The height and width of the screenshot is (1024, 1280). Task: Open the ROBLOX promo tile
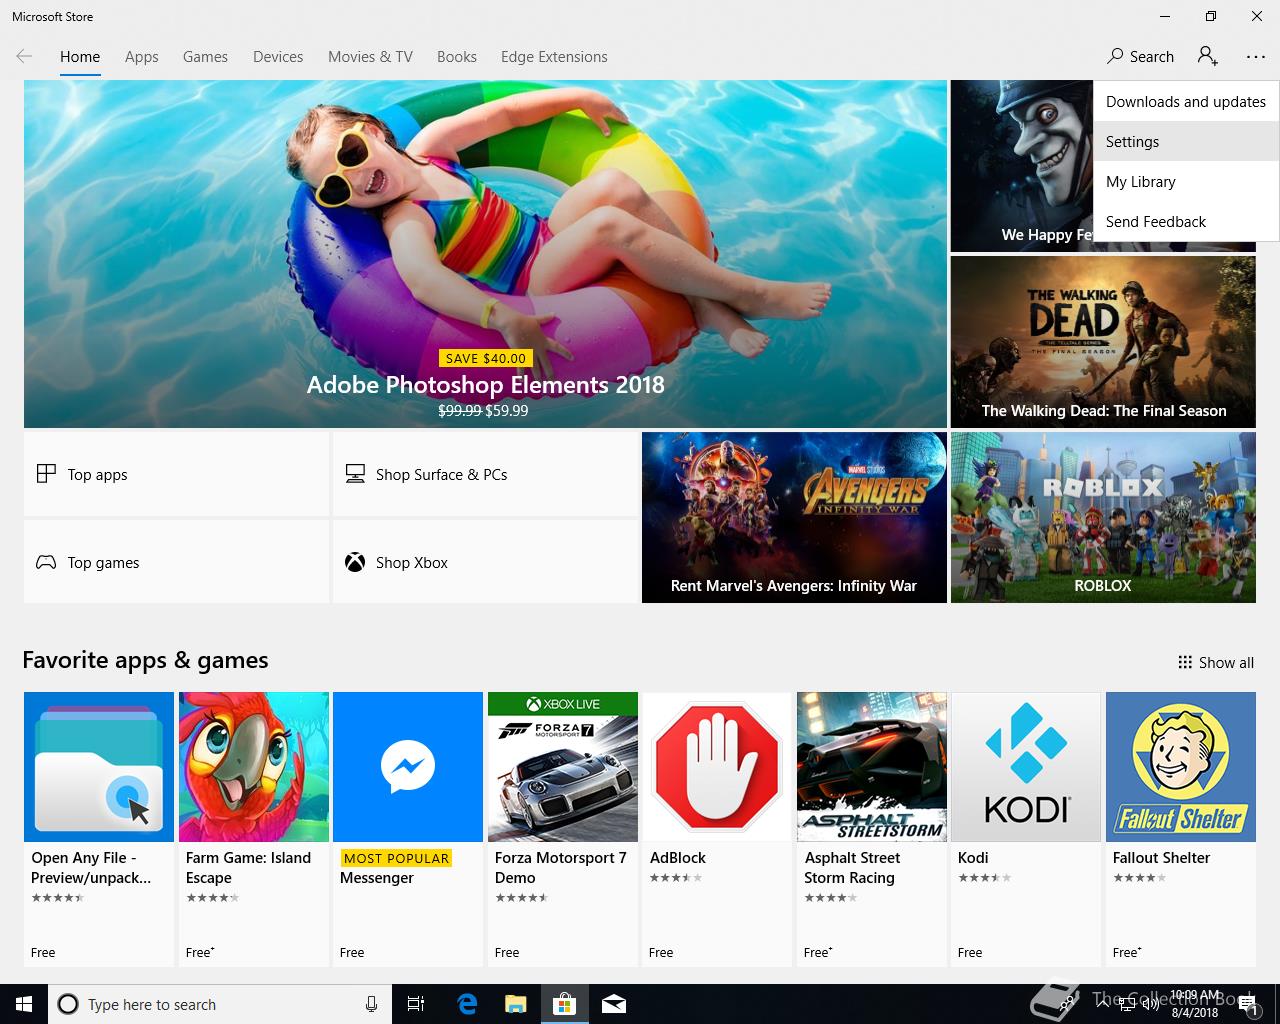tap(1103, 517)
